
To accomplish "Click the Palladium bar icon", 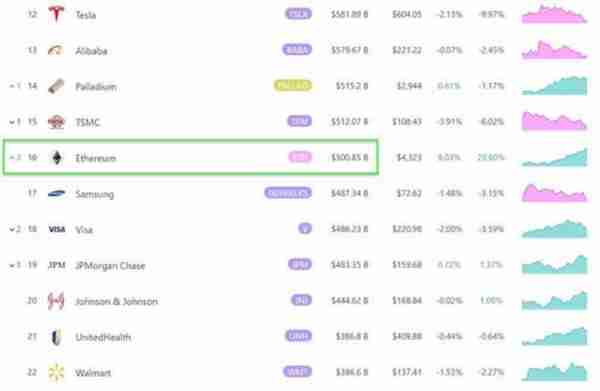I will tap(56, 86).
